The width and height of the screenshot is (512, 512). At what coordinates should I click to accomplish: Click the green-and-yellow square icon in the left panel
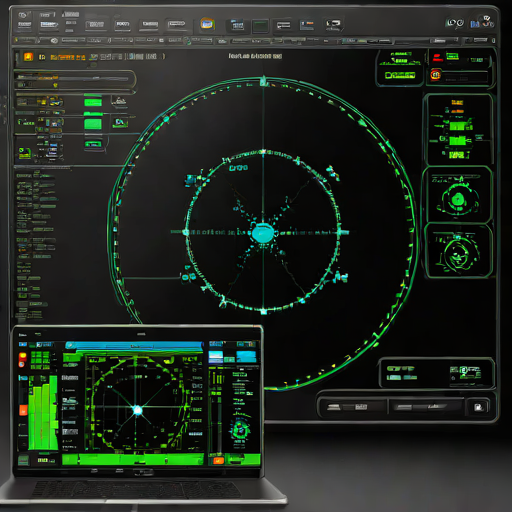tap(24, 153)
